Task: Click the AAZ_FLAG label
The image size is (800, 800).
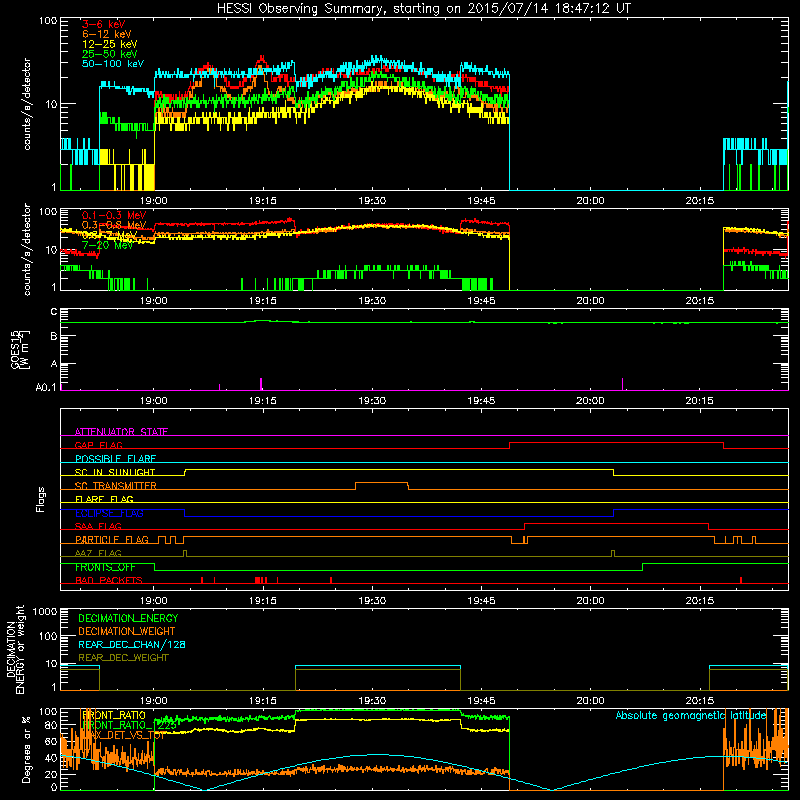Action: (x=98, y=553)
